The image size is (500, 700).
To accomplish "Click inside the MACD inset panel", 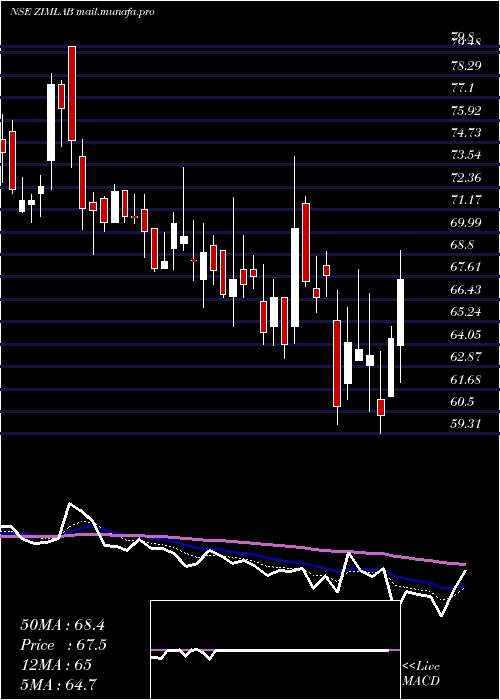I will point(275,650).
